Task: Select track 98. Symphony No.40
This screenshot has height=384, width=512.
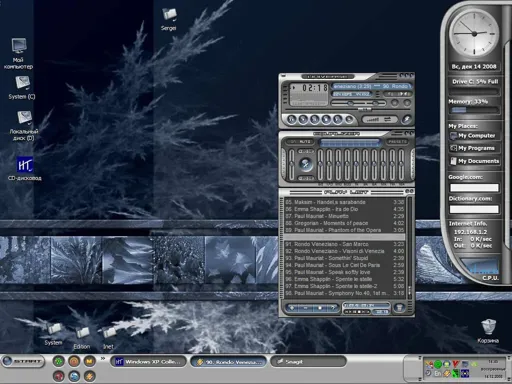Action: (x=344, y=293)
